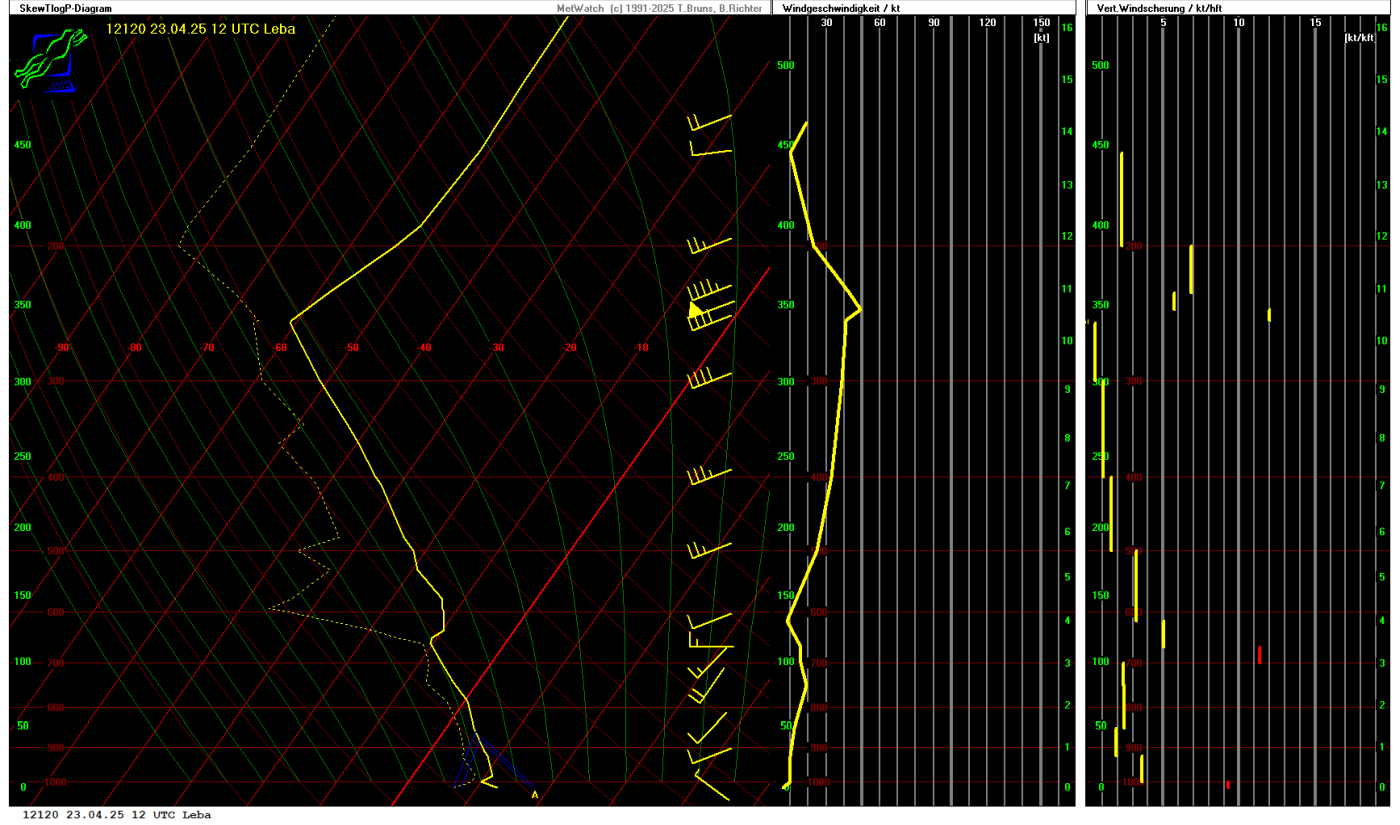
Task: Click the MetWatch copyright notice text
Action: point(661,8)
